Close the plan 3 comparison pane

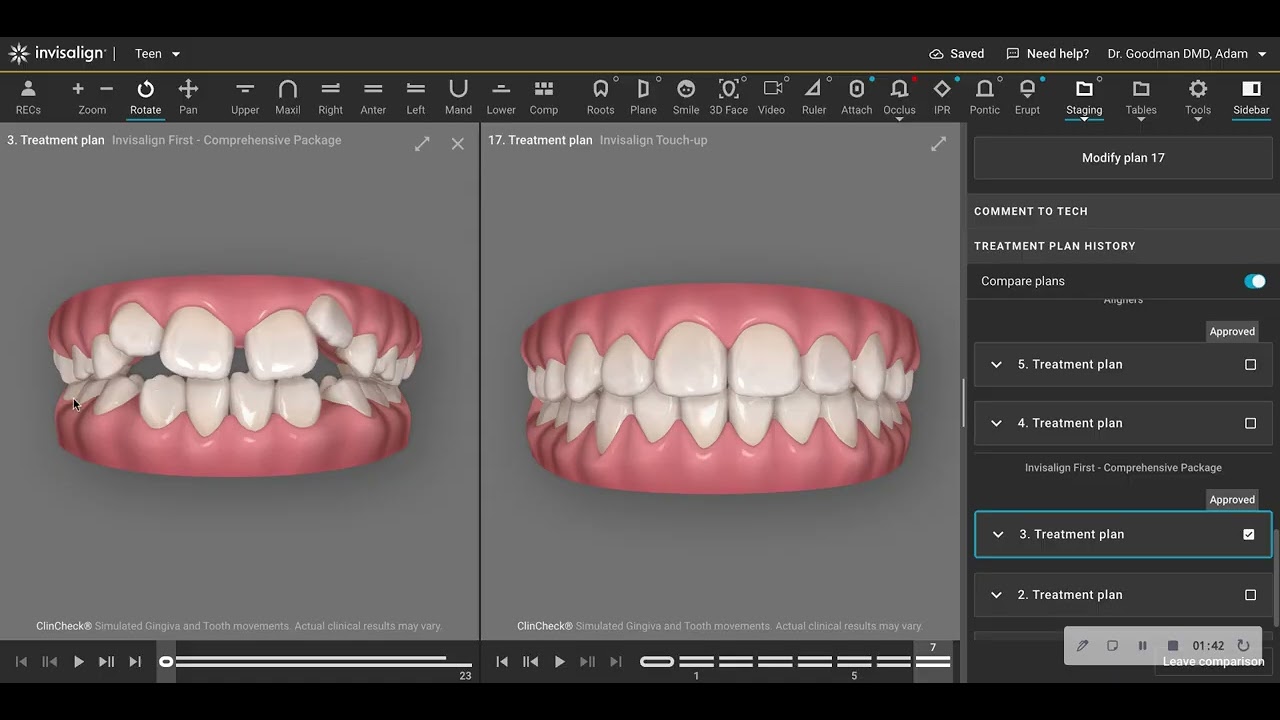(x=458, y=144)
